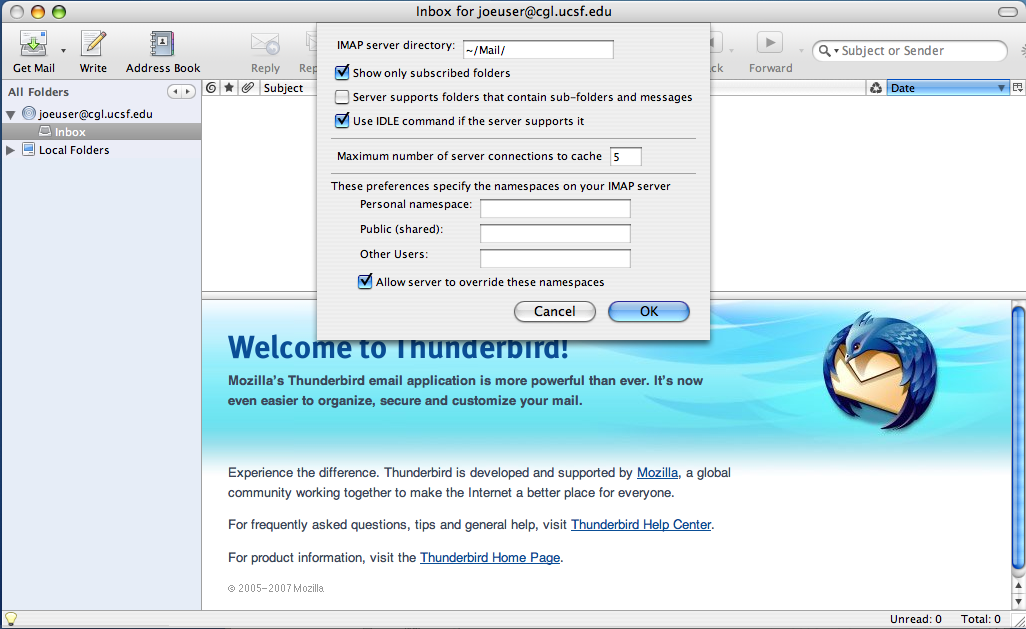This screenshot has width=1026, height=629.
Task: Collapse the joeuser@cgl.ucsf.edu account tree
Action: point(10,115)
